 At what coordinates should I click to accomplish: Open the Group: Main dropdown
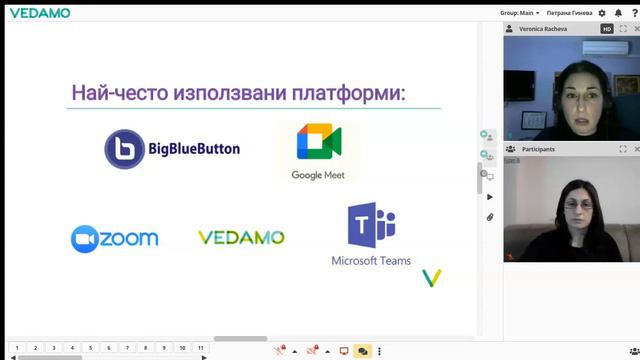tap(520, 13)
